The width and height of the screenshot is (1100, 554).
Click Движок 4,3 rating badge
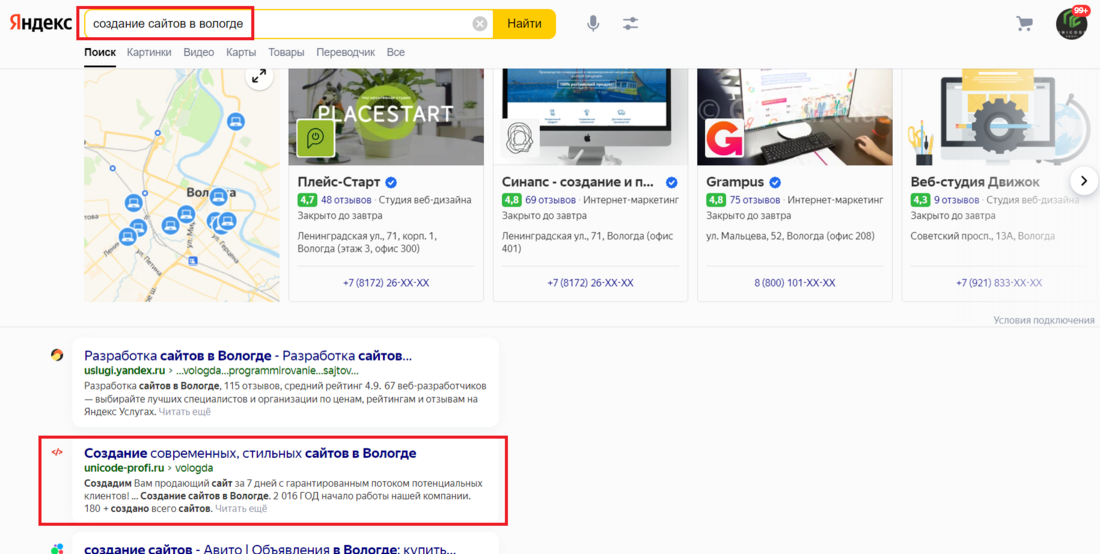[x=920, y=201]
